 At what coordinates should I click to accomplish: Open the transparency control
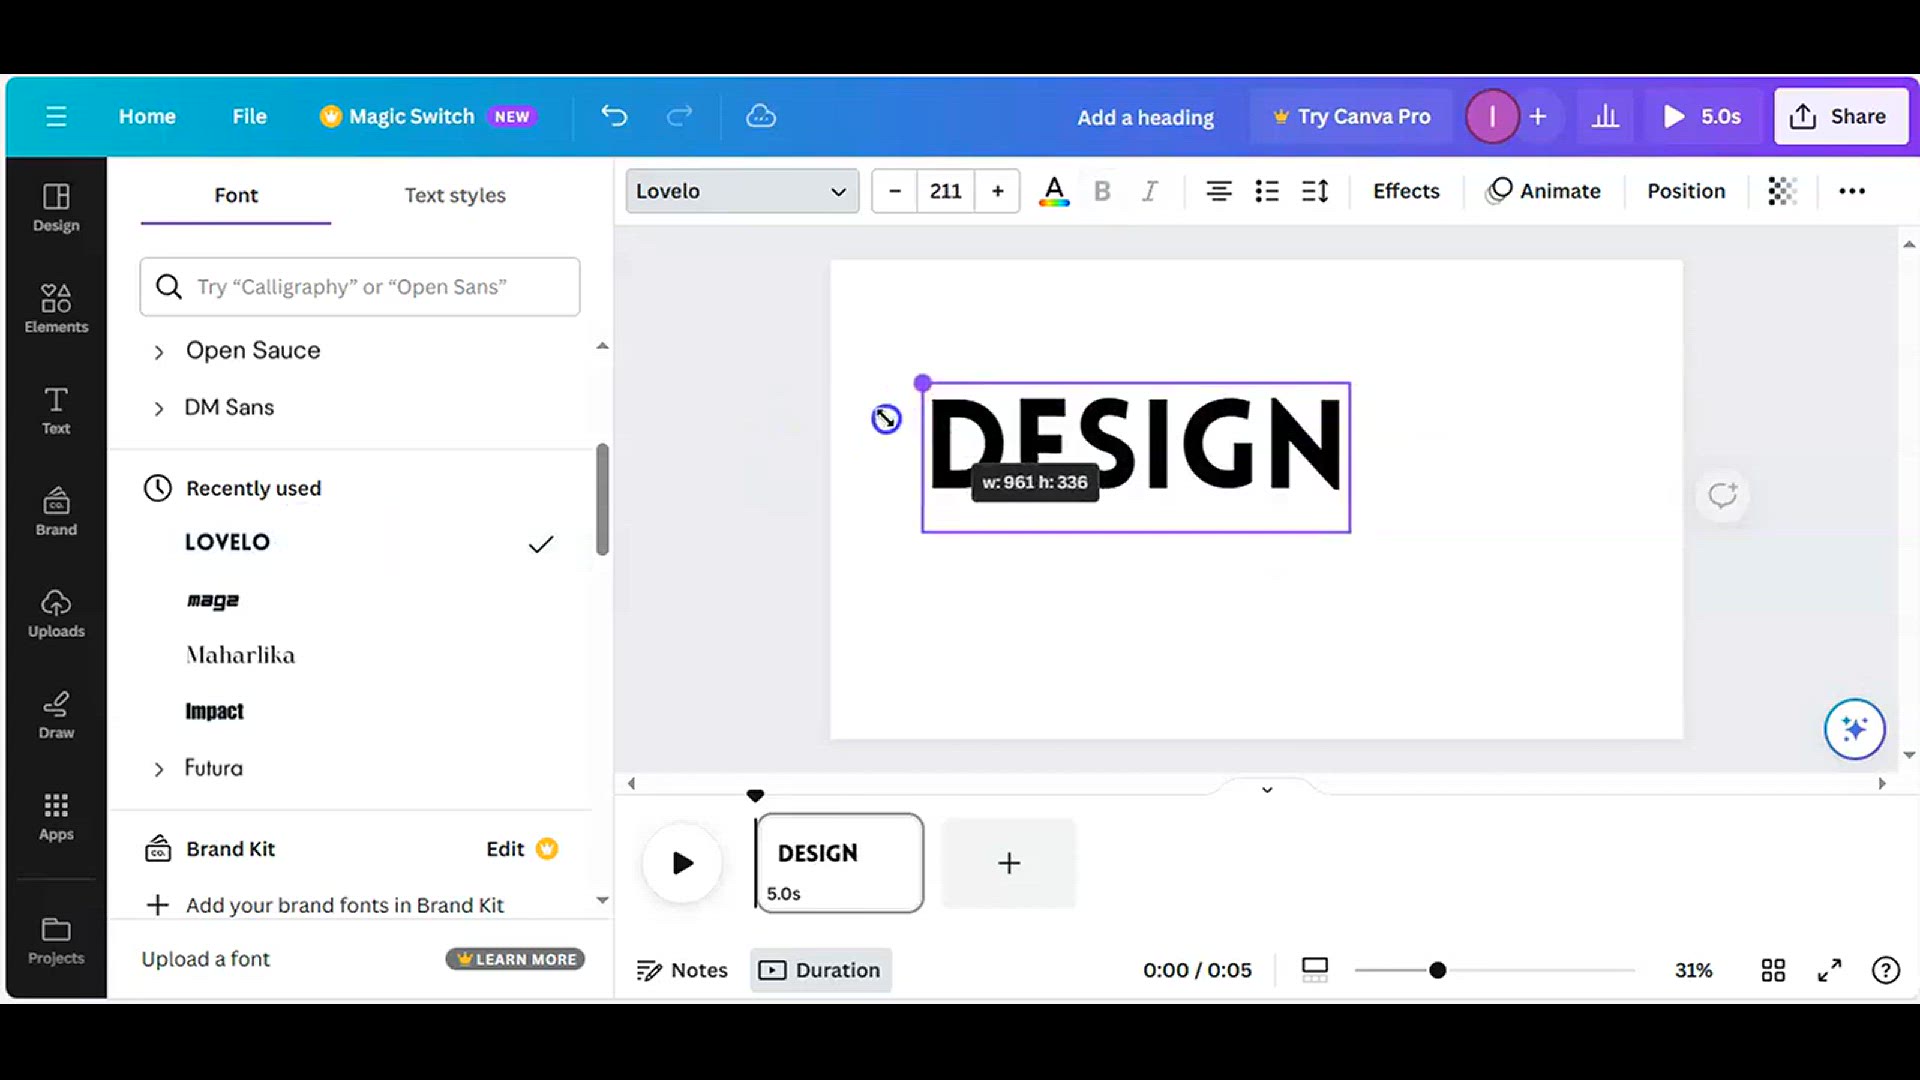pos(1782,191)
